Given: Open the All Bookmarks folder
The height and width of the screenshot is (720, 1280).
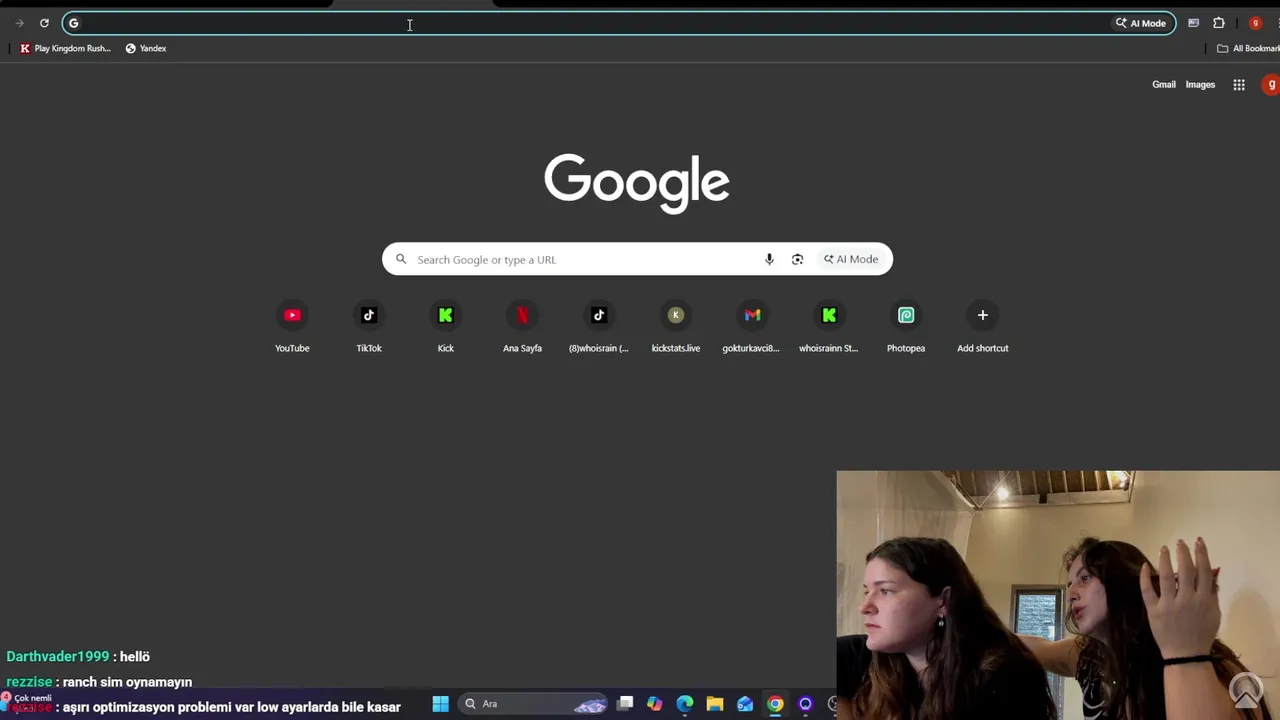Looking at the screenshot, I should pos(1248,48).
